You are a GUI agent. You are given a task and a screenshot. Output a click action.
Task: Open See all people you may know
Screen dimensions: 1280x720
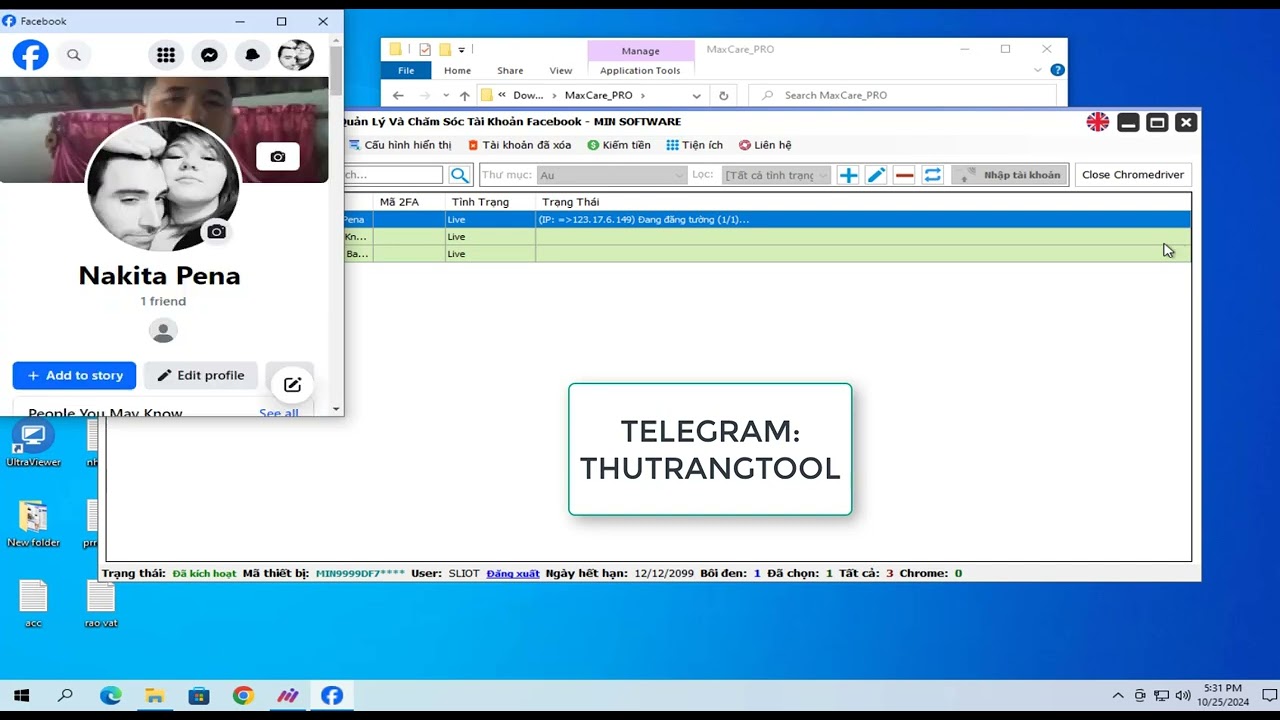tap(279, 412)
